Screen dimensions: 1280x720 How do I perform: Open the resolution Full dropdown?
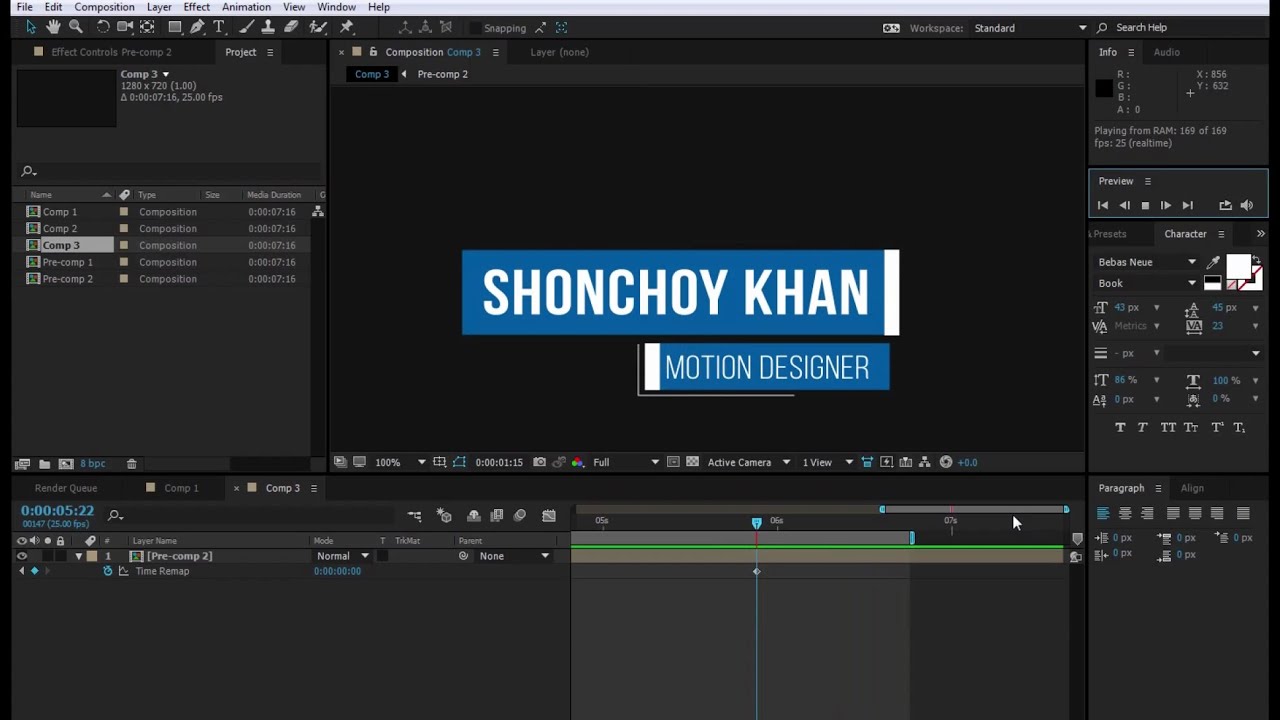pyautogui.click(x=626, y=462)
